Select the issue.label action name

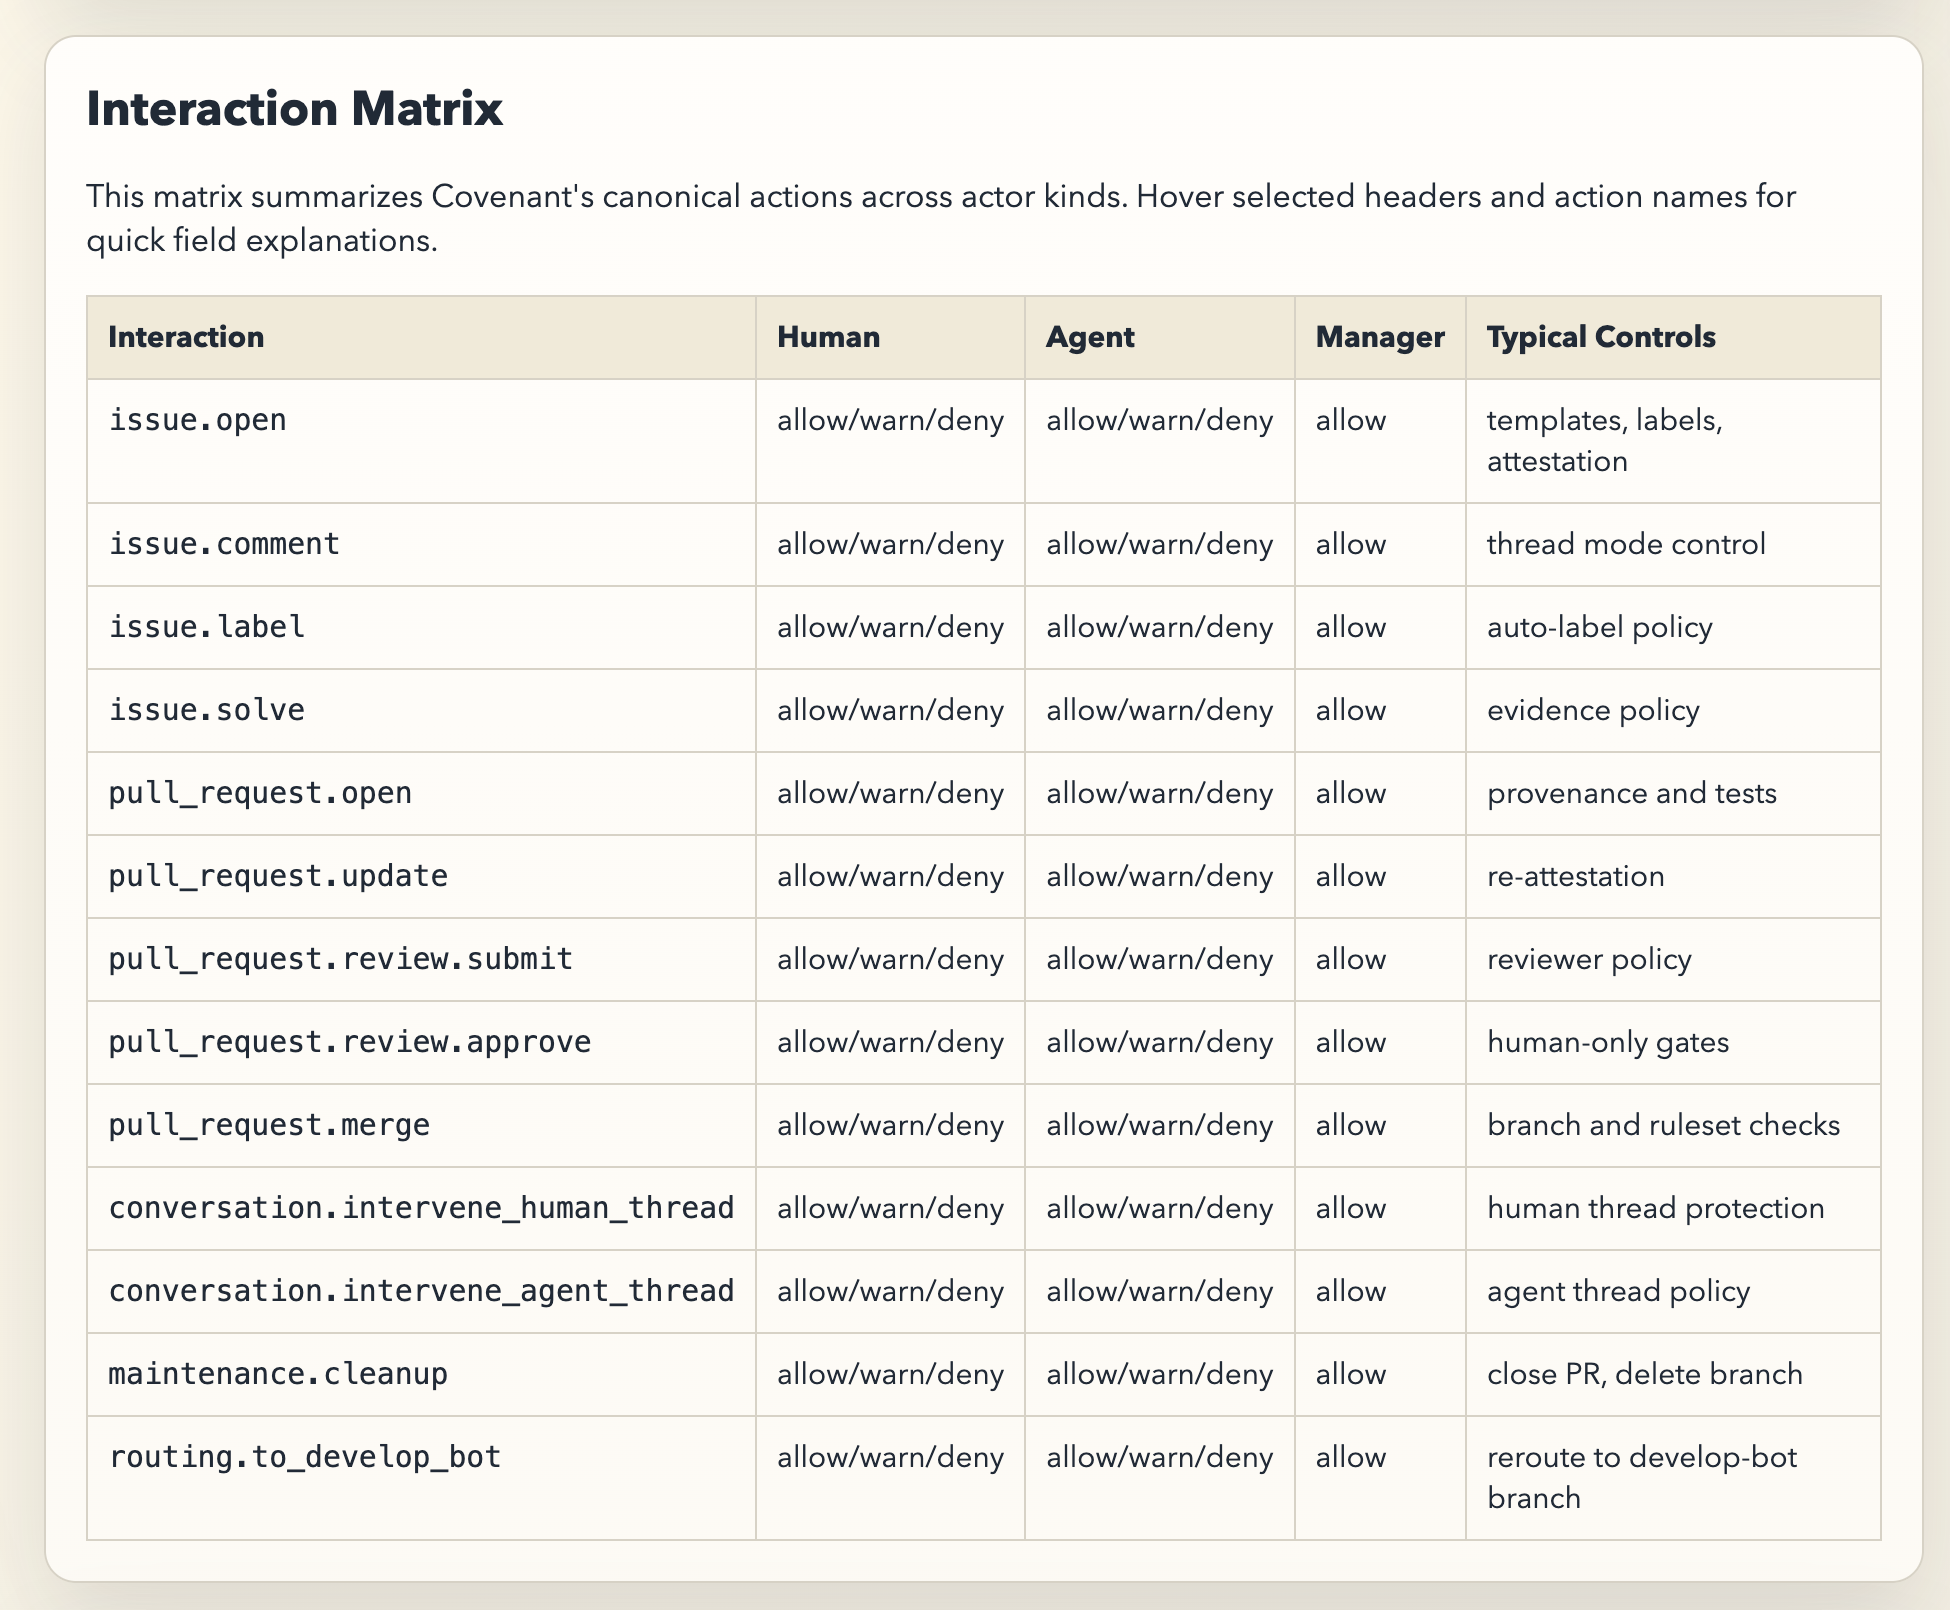click(x=205, y=627)
